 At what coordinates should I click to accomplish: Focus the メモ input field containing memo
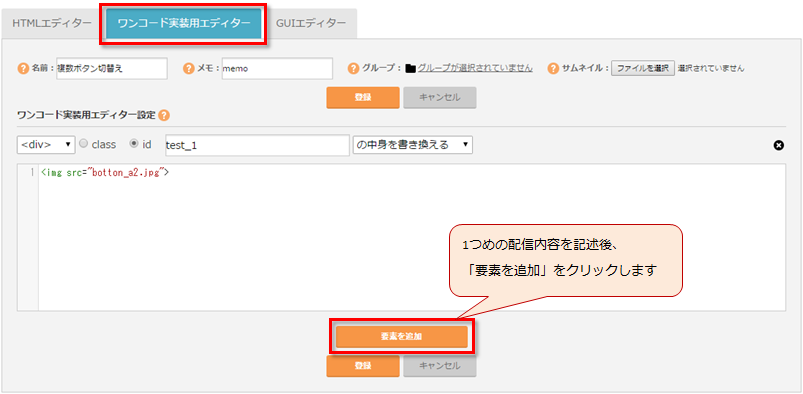coord(277,69)
